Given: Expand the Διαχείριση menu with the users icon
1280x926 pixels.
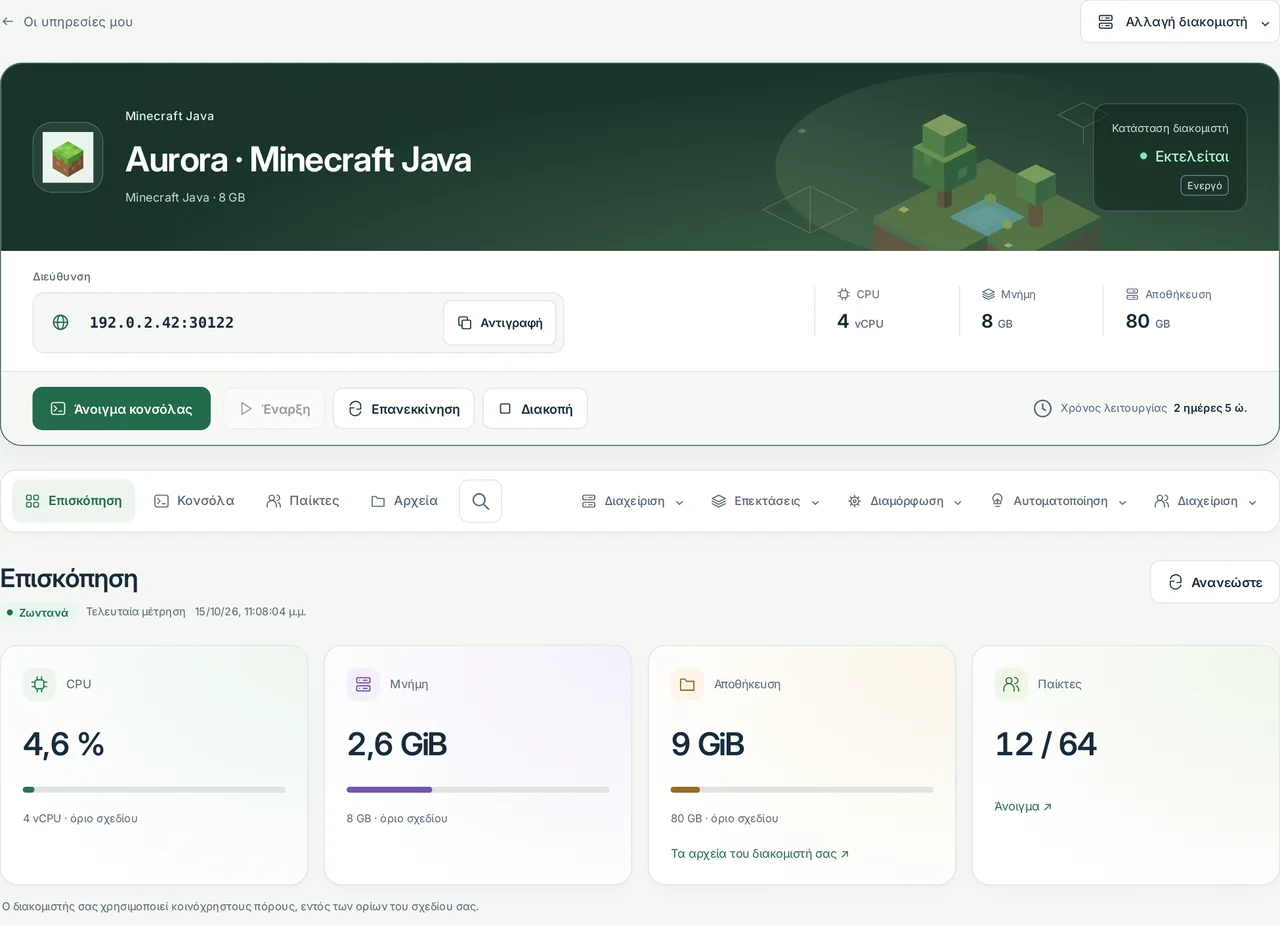Looking at the screenshot, I should [1205, 501].
